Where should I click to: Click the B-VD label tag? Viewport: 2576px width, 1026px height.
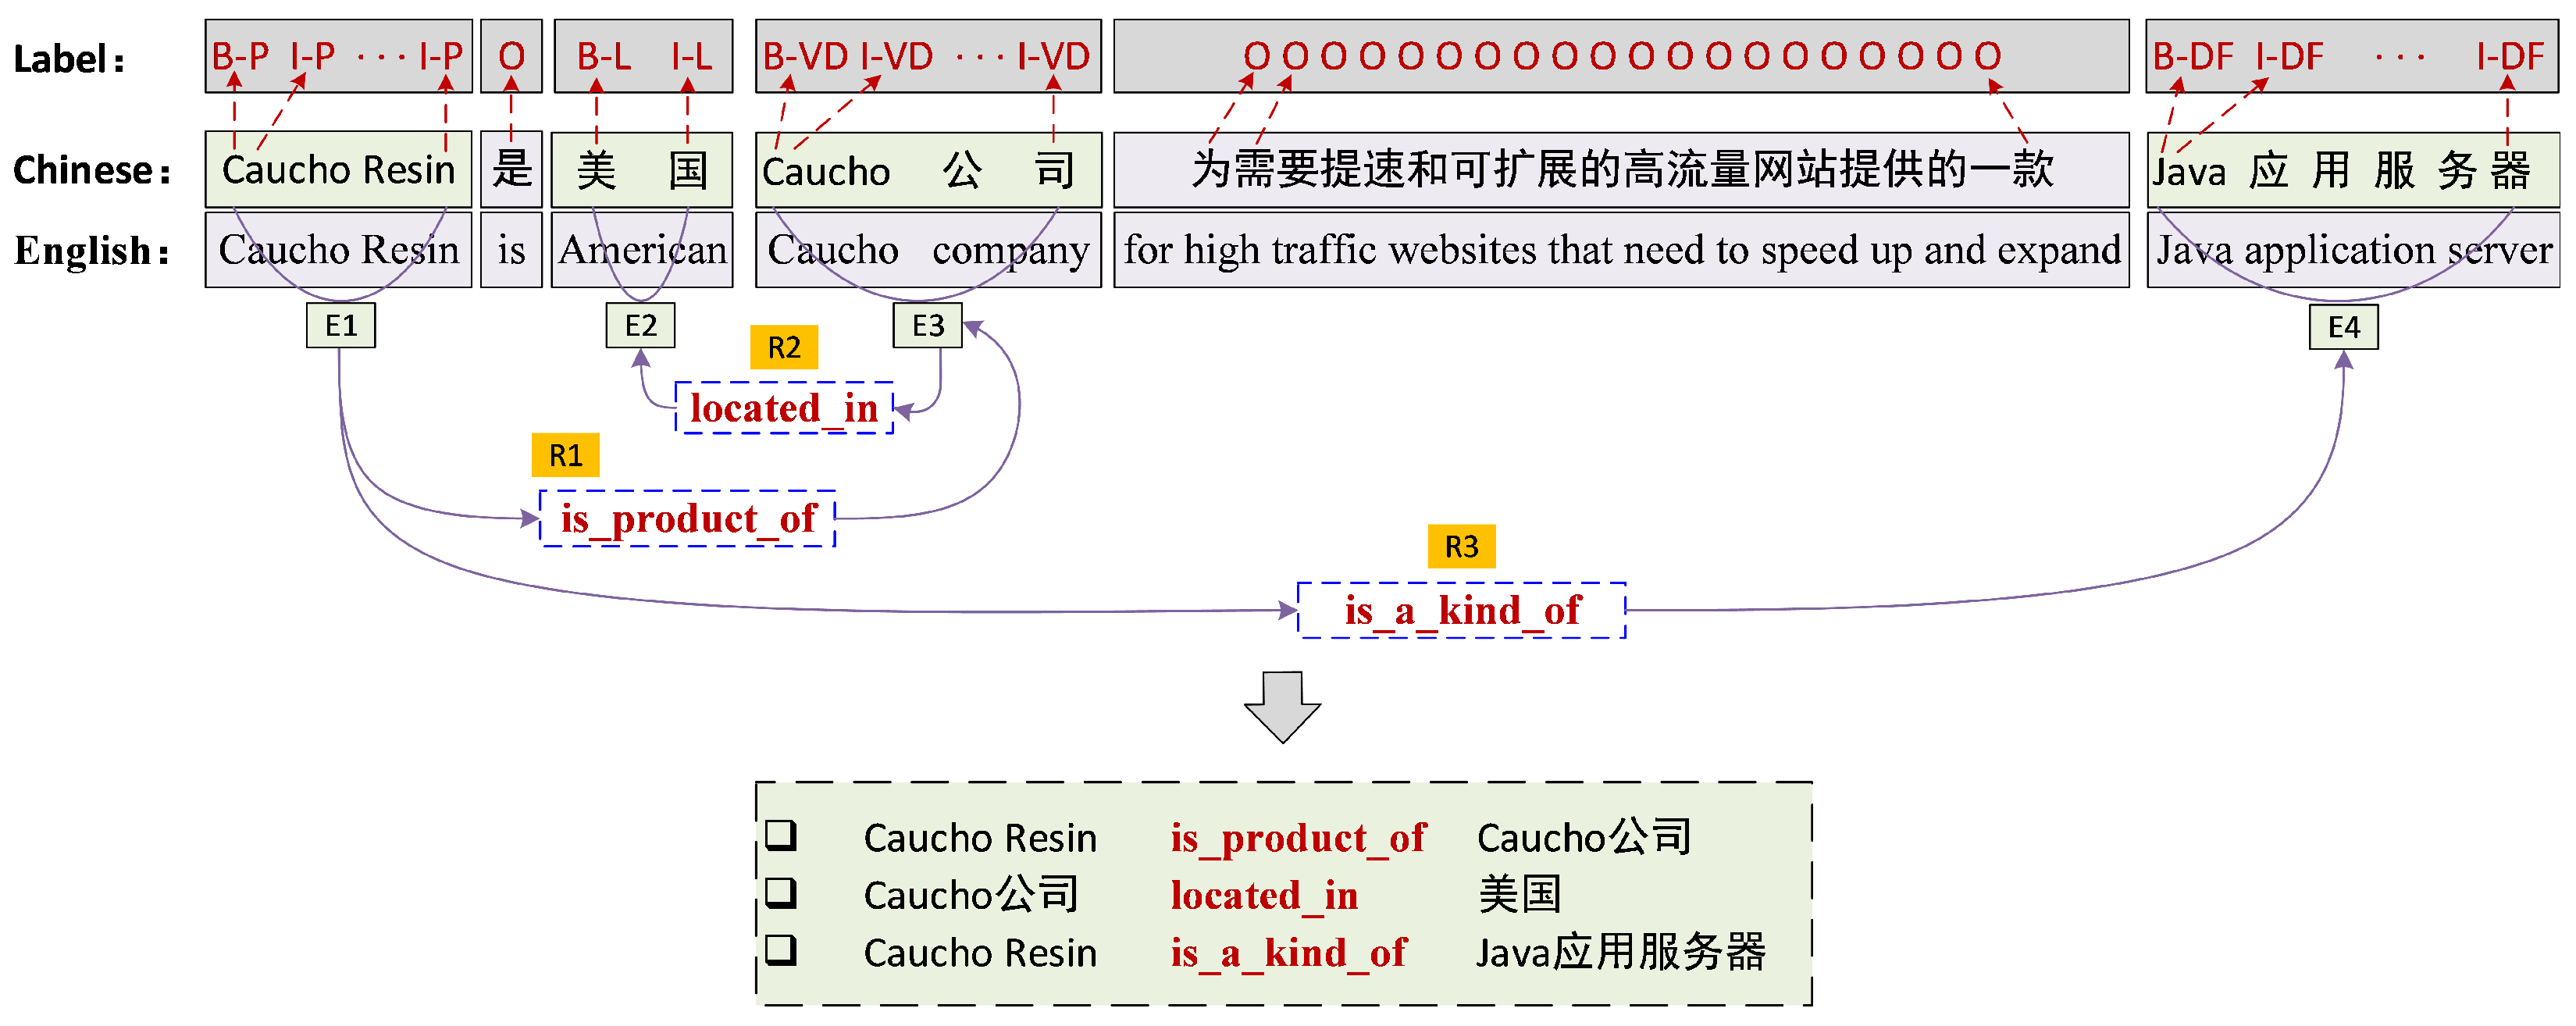(805, 56)
